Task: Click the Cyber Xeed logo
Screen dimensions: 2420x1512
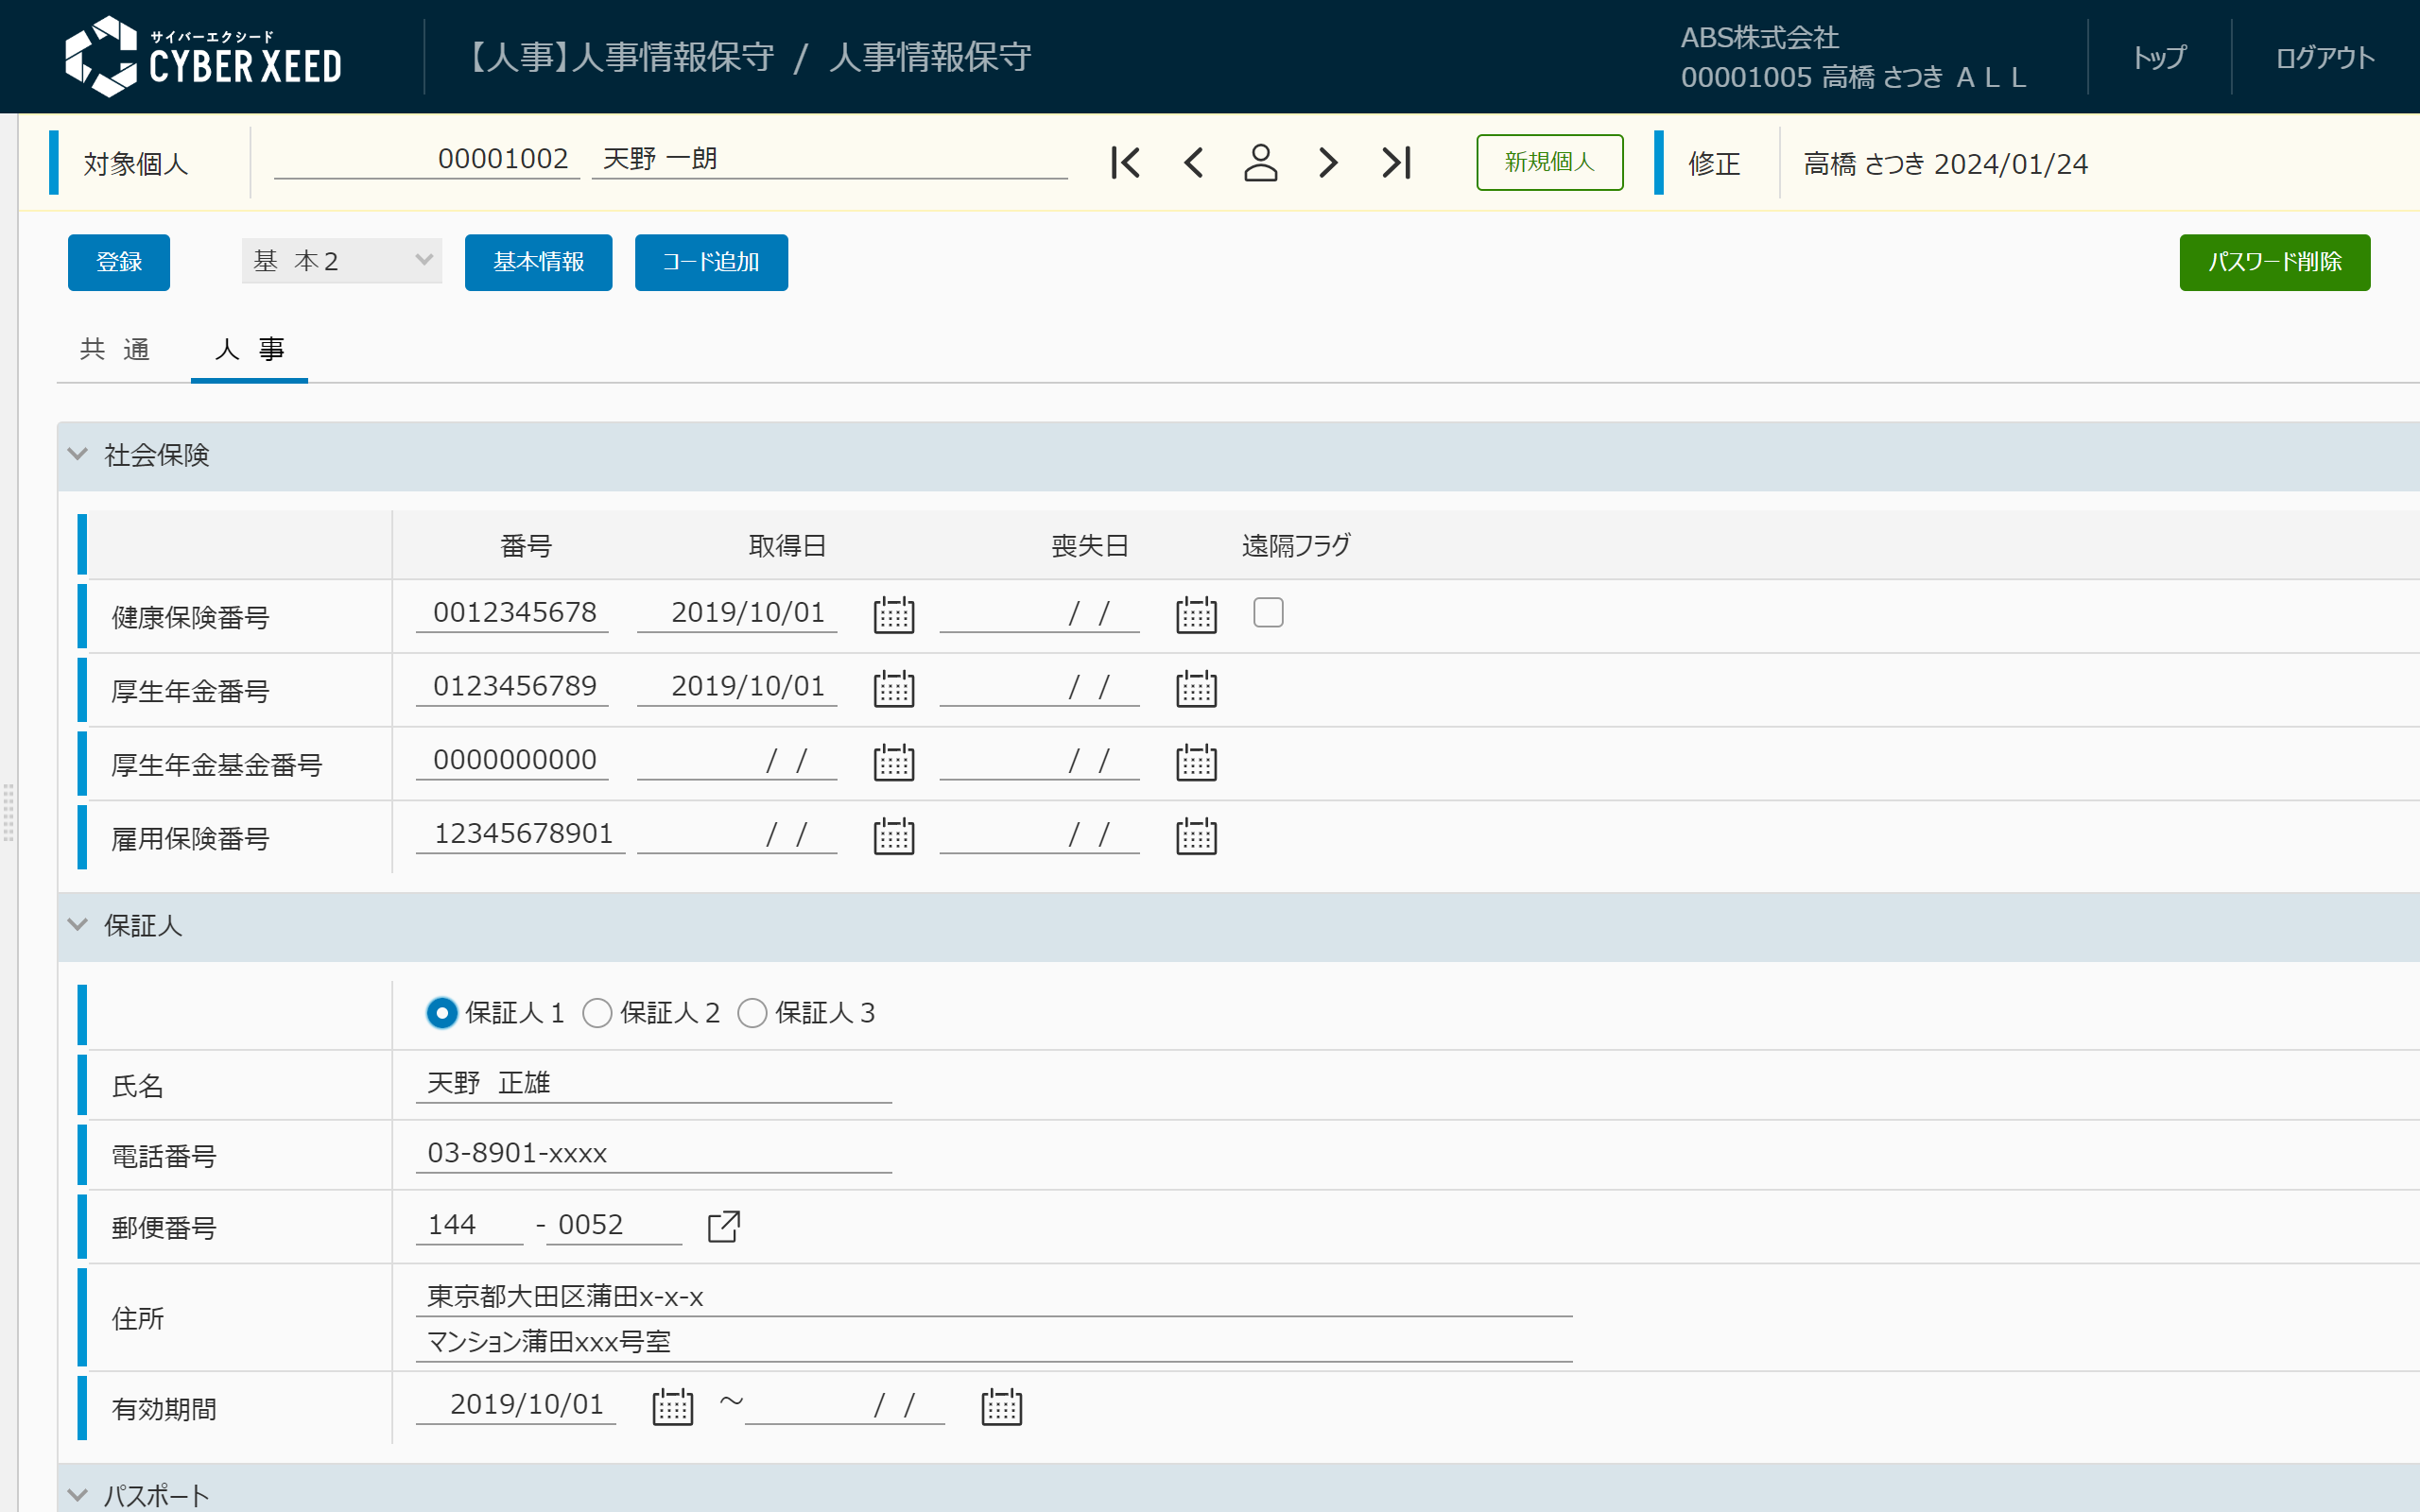Action: 203,57
